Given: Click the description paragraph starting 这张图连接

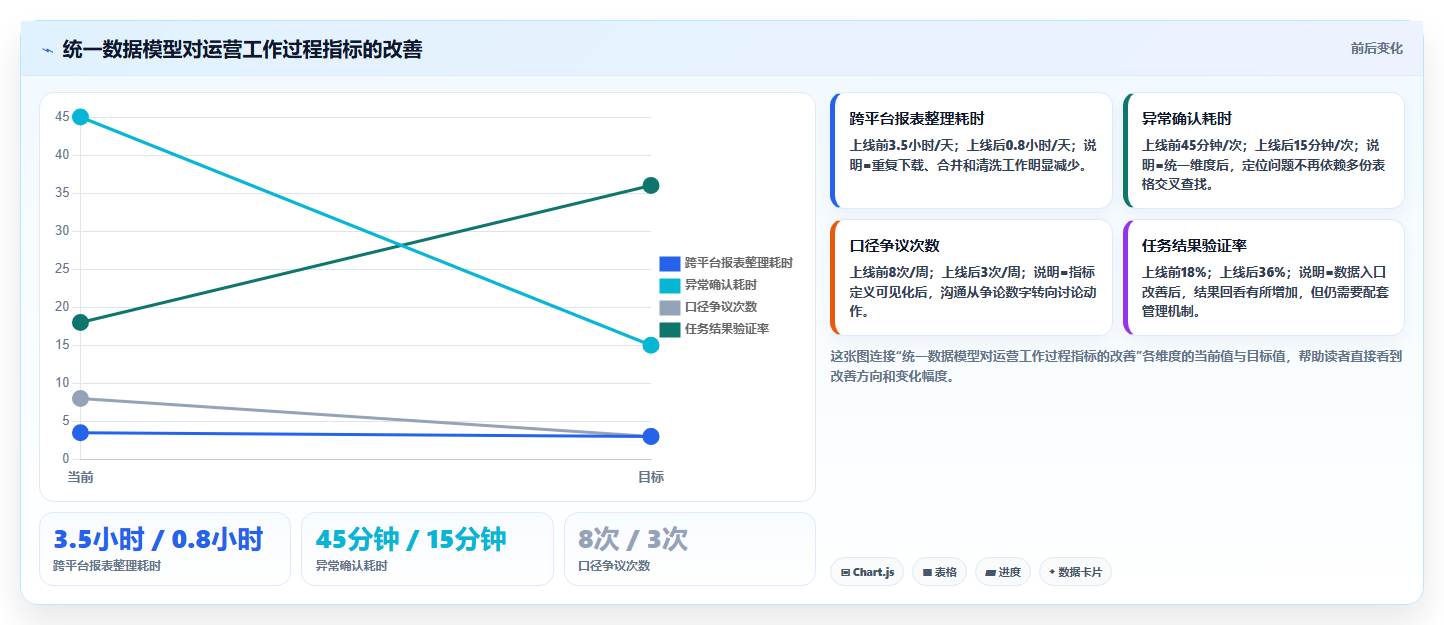Looking at the screenshot, I should (1116, 366).
